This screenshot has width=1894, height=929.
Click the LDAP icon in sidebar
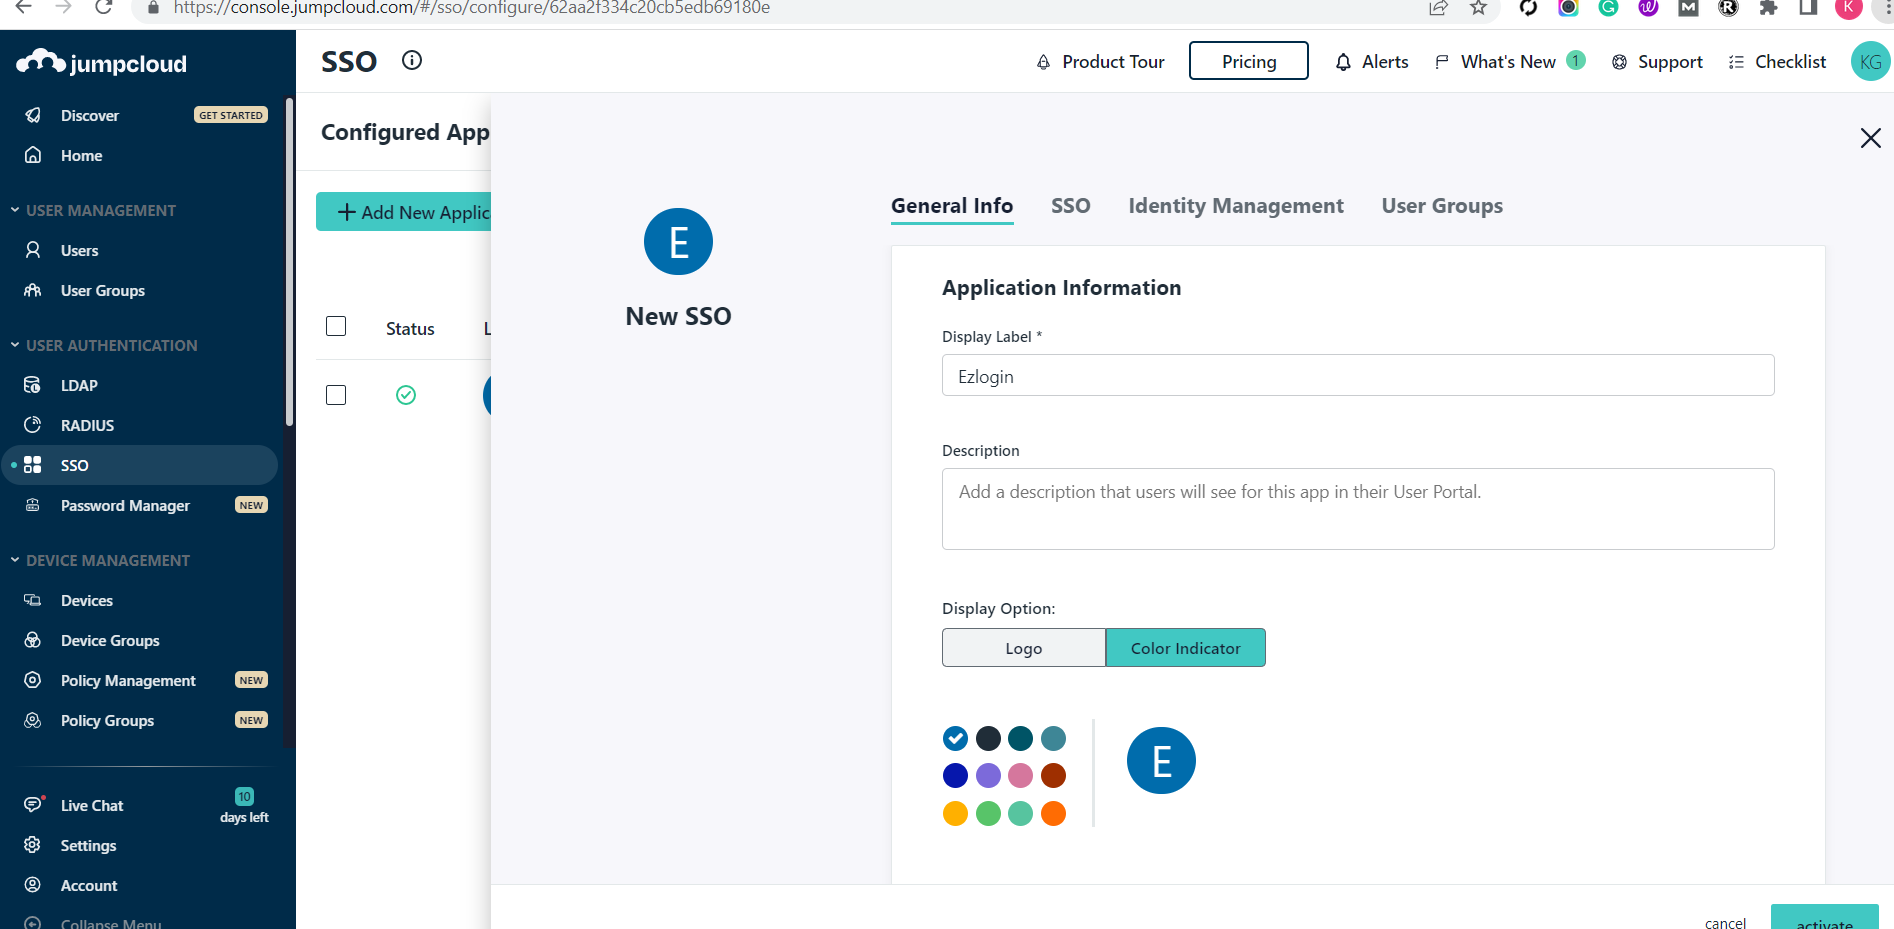(x=33, y=385)
